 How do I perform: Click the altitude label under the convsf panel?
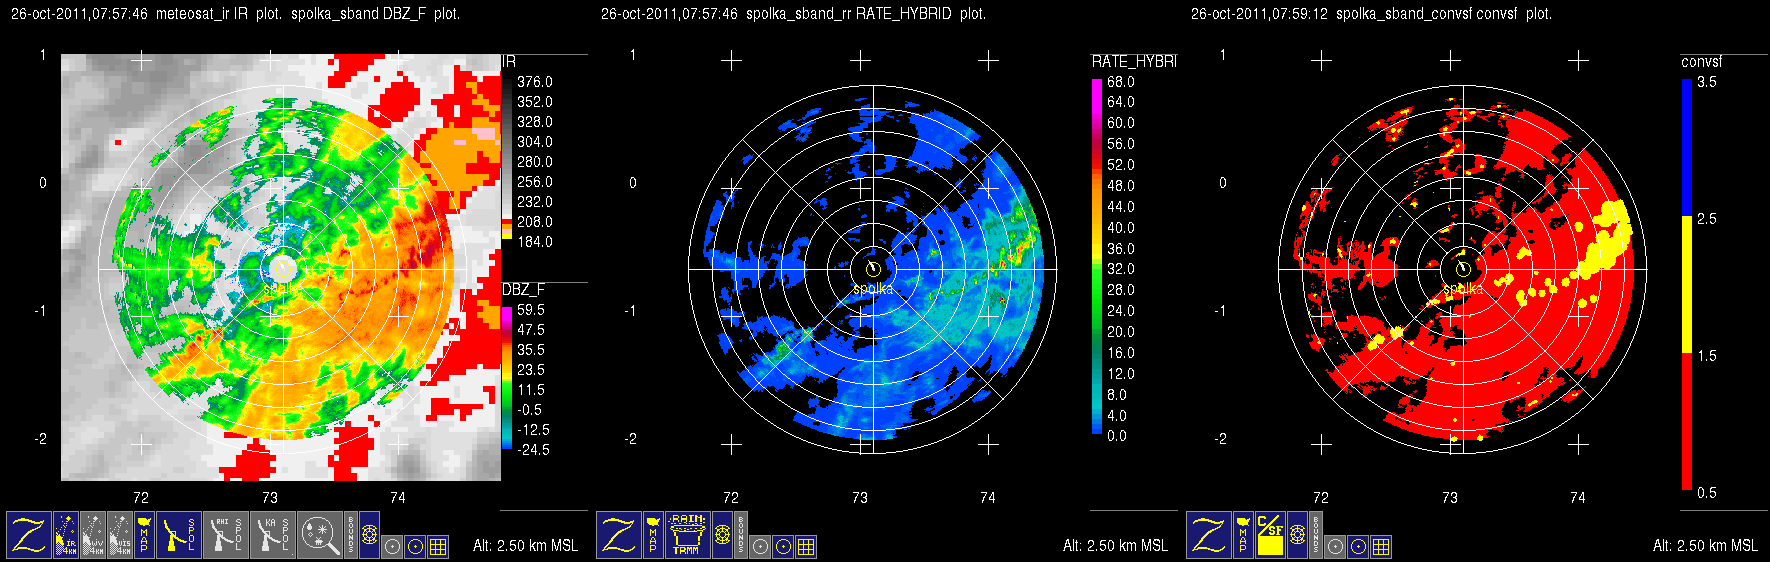pyautogui.click(x=1705, y=545)
